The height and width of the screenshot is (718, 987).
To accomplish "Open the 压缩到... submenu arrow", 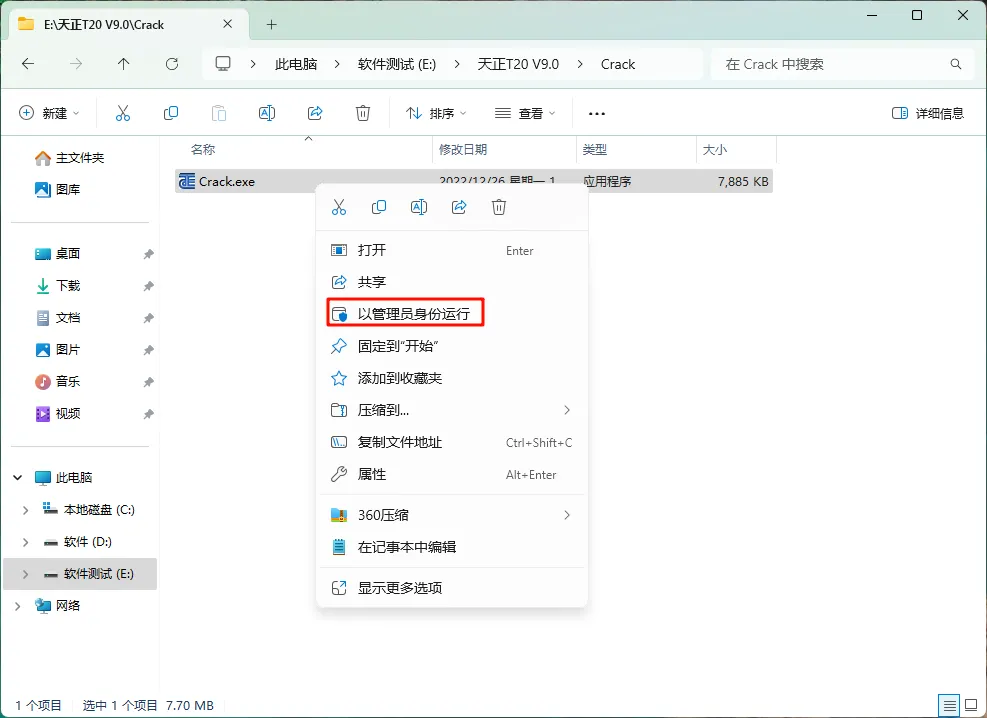I will coord(567,410).
